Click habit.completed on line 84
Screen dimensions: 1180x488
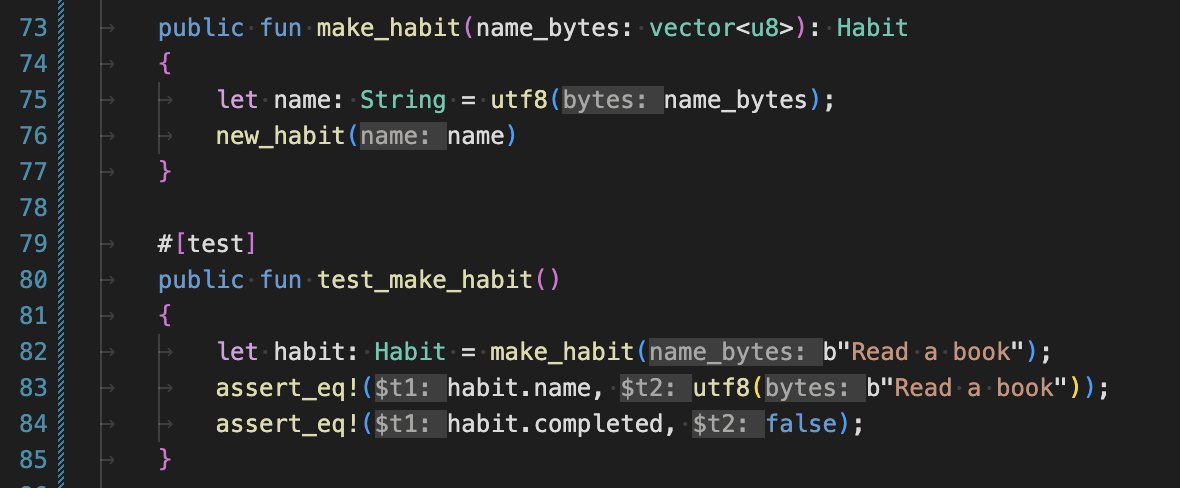[555, 424]
